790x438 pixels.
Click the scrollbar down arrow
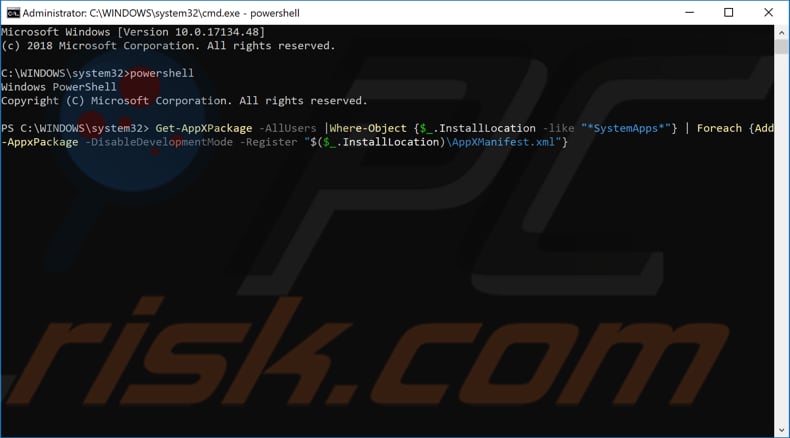pyautogui.click(x=781, y=430)
